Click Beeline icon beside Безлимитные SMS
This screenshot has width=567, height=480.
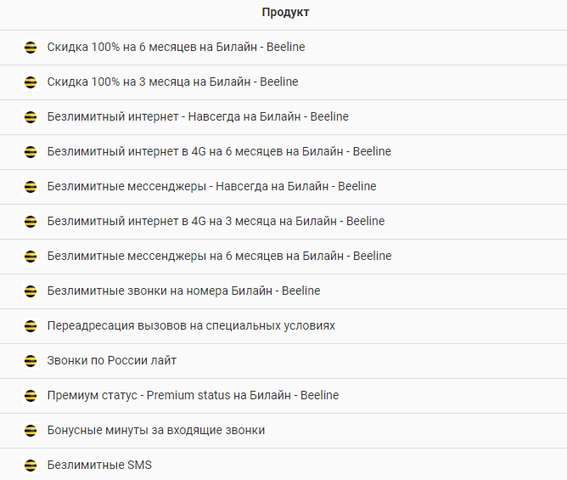pos(30,465)
